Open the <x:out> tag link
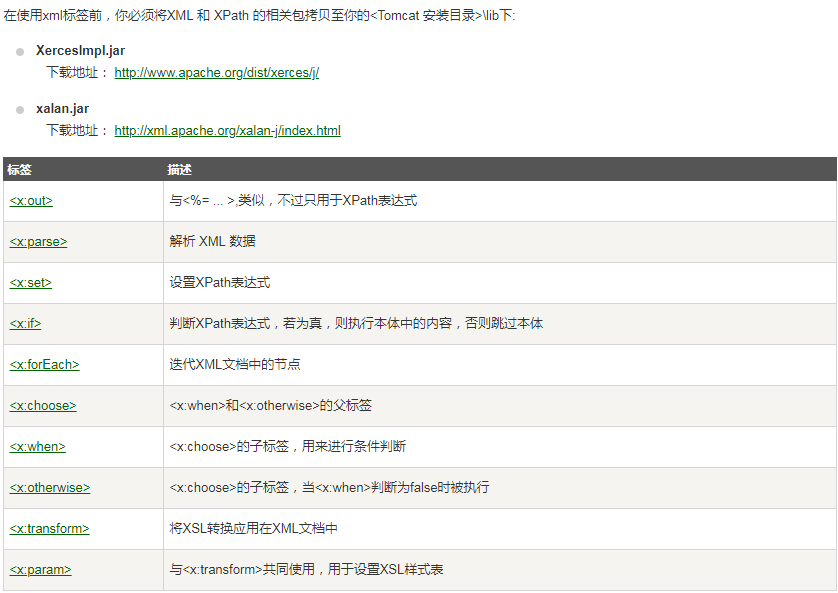838x593 pixels. [31, 201]
